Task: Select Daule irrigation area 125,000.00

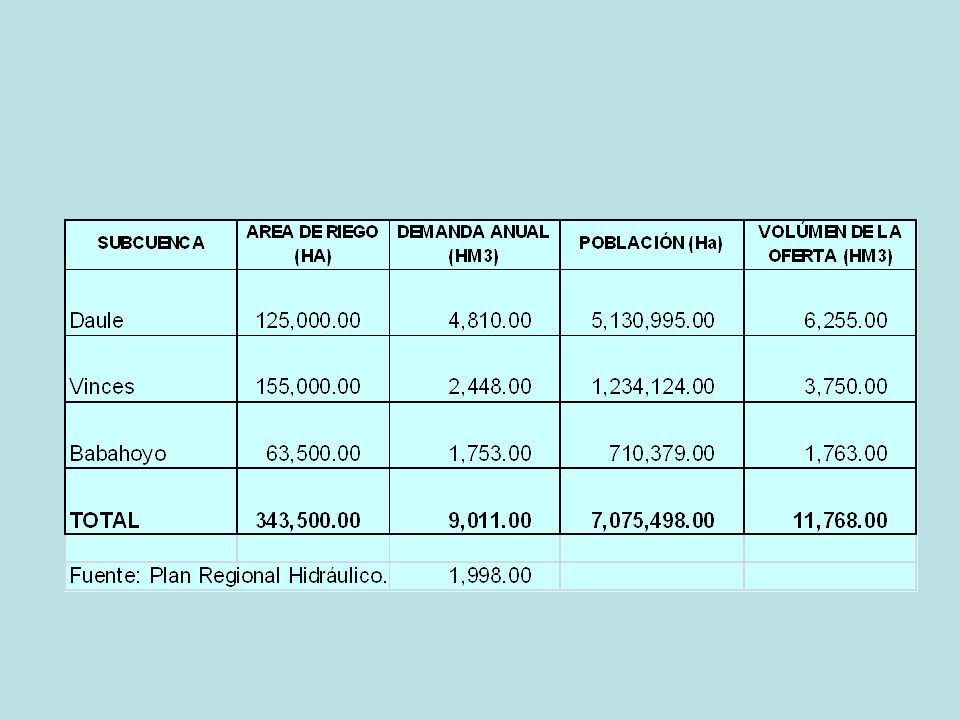Action: click(308, 320)
